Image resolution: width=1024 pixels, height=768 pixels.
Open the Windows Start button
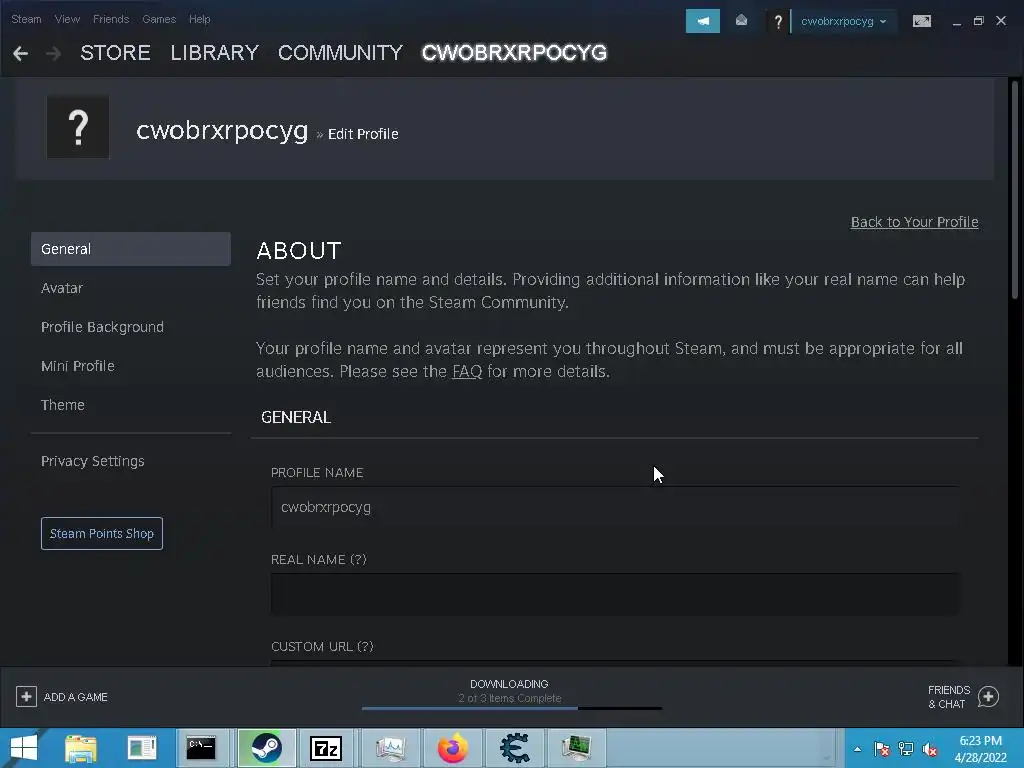point(24,748)
